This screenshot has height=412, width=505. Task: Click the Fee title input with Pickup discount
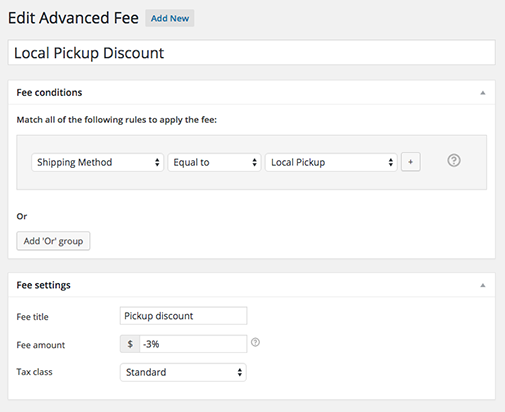pyautogui.click(x=183, y=316)
